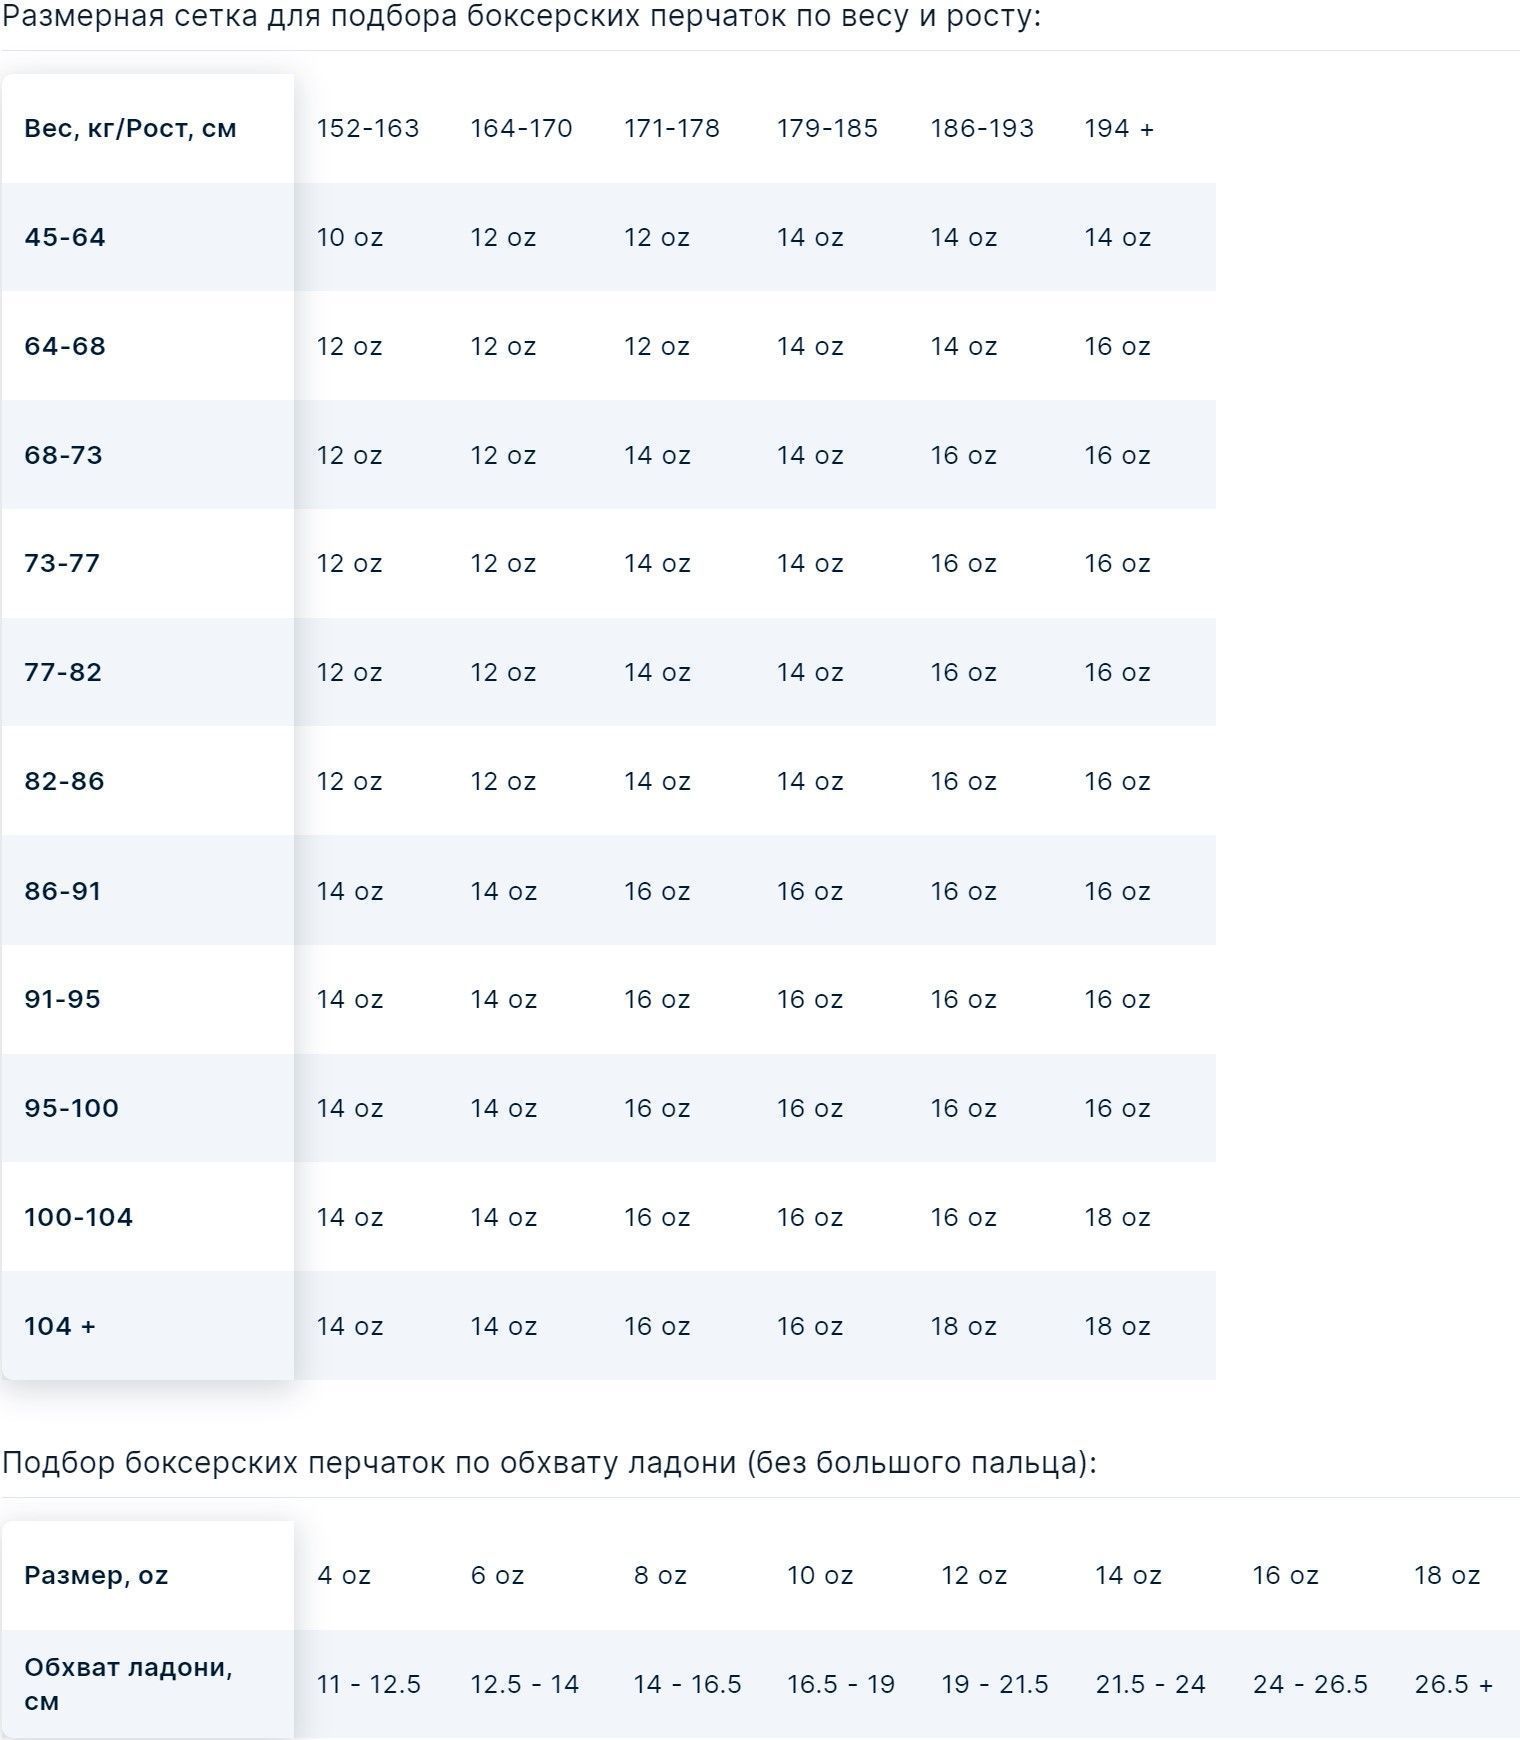This screenshot has width=1520, height=1740.
Task: Select the 100-104 weight row label
Action: [78, 1218]
